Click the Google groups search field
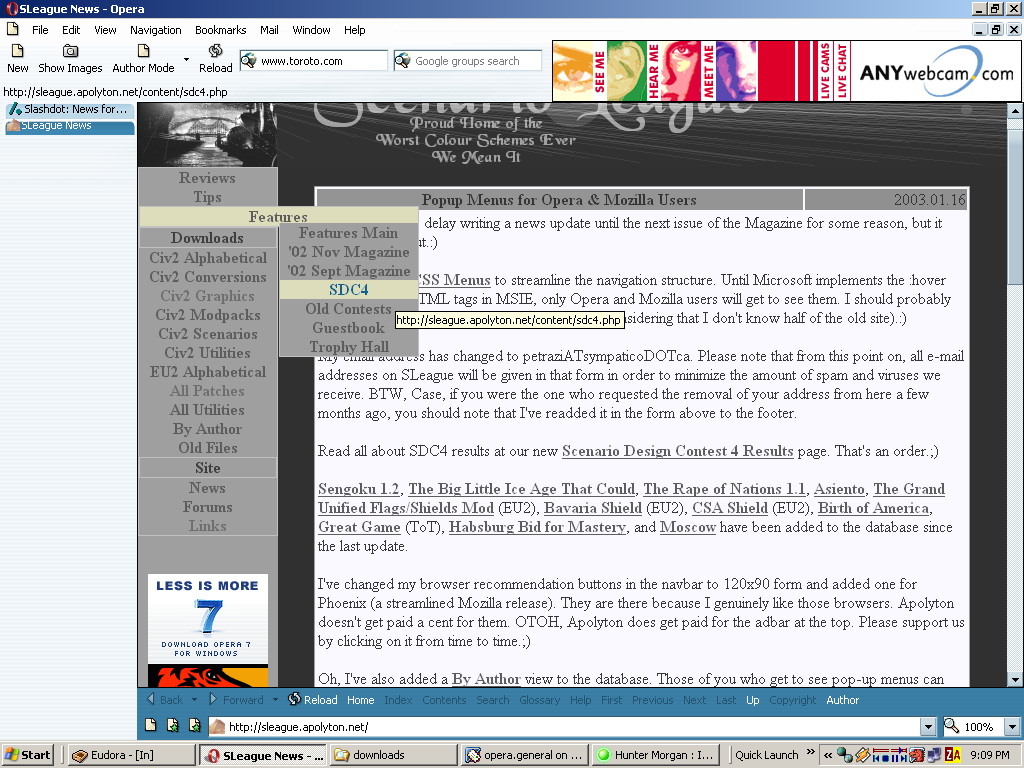Image resolution: width=1024 pixels, height=768 pixels. pos(476,61)
